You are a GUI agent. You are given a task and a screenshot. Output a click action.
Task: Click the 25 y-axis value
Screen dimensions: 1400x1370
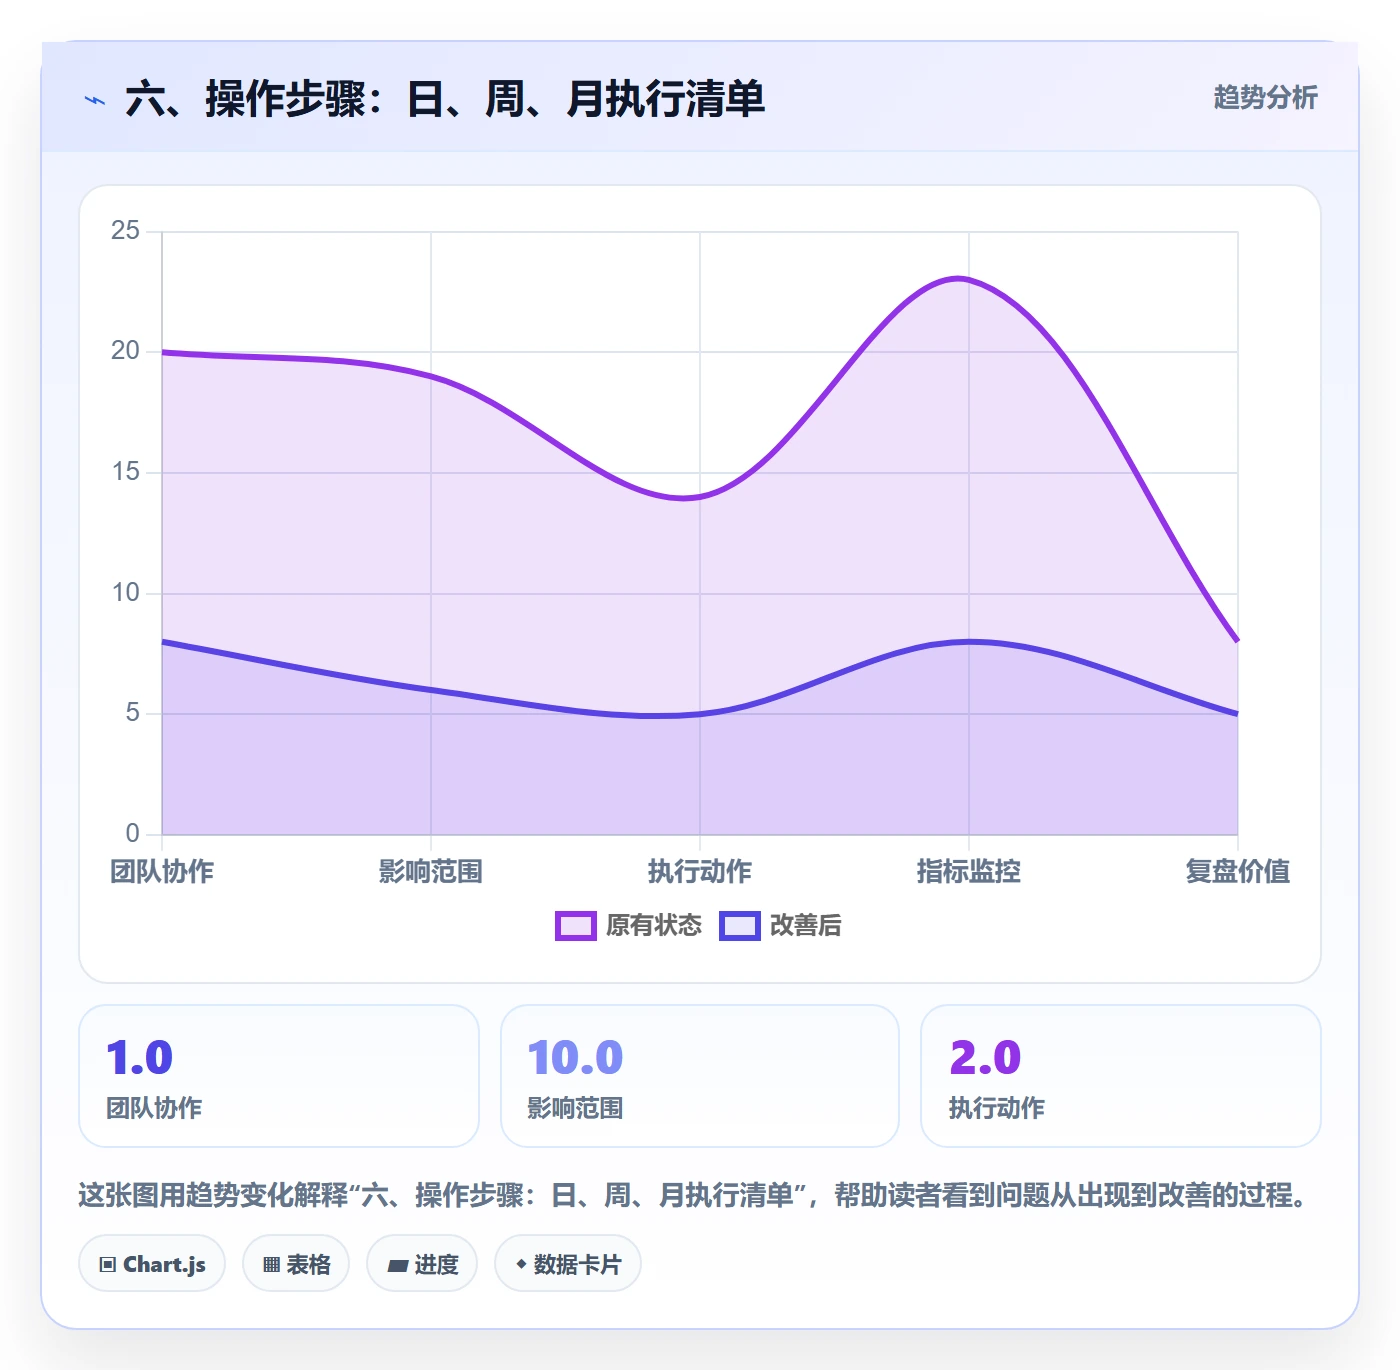point(126,231)
